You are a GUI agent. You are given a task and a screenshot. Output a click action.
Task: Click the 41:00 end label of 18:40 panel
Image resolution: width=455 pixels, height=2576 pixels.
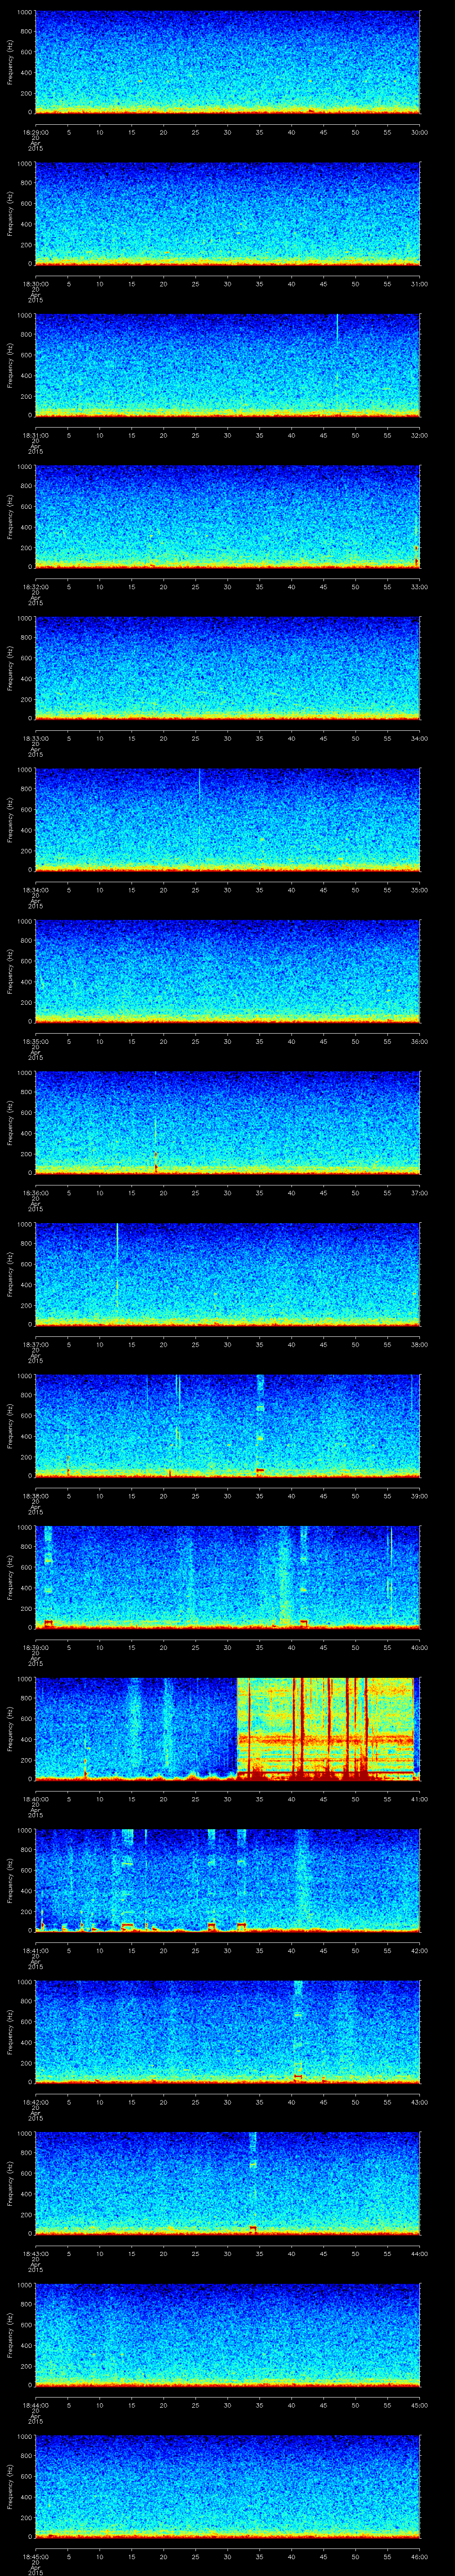pyautogui.click(x=419, y=1798)
